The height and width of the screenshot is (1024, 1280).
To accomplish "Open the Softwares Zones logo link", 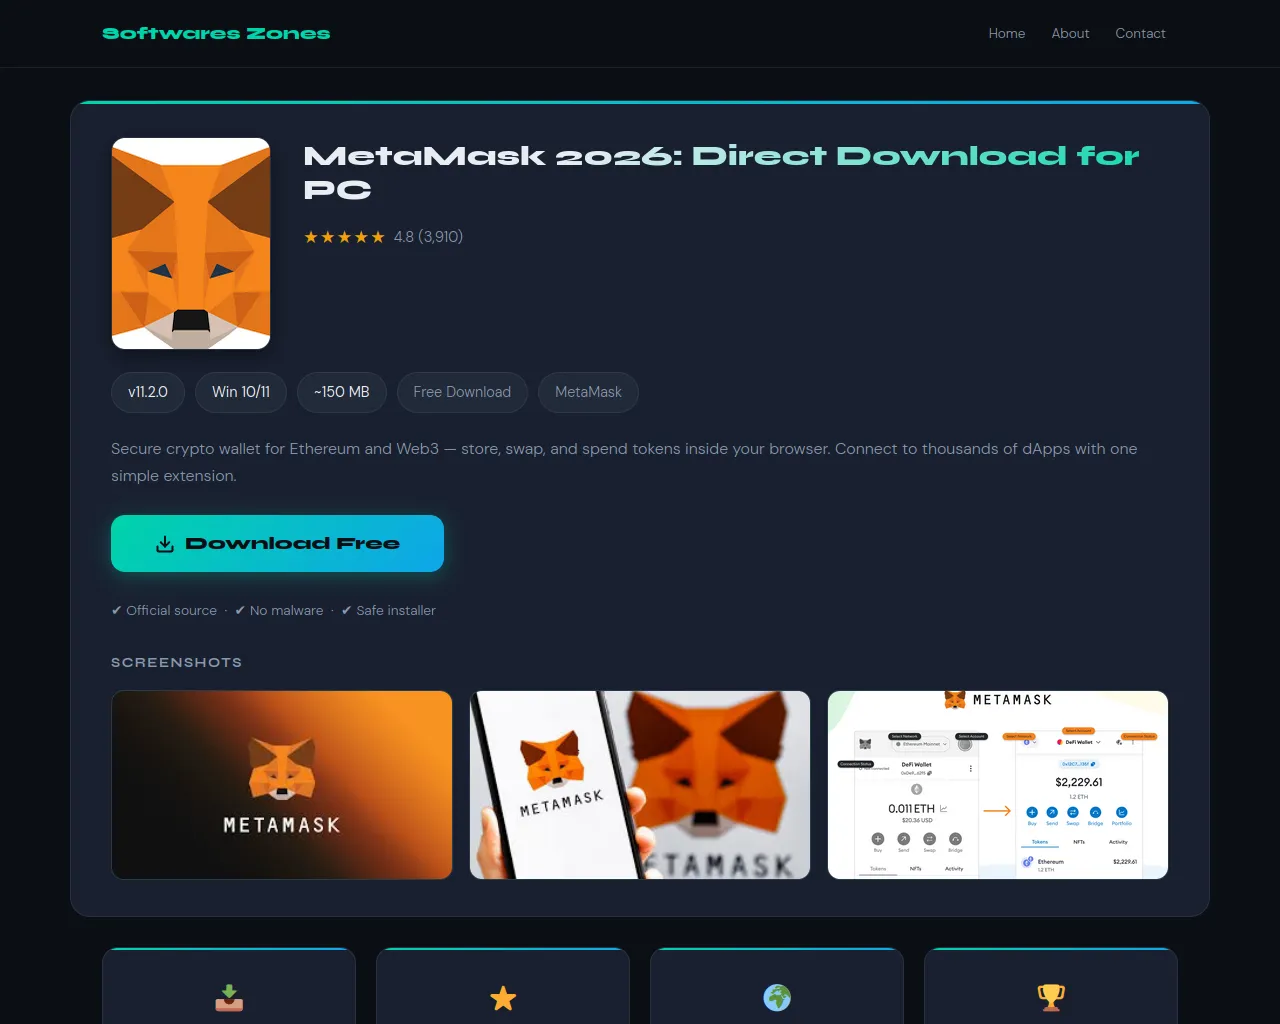I will tap(216, 33).
